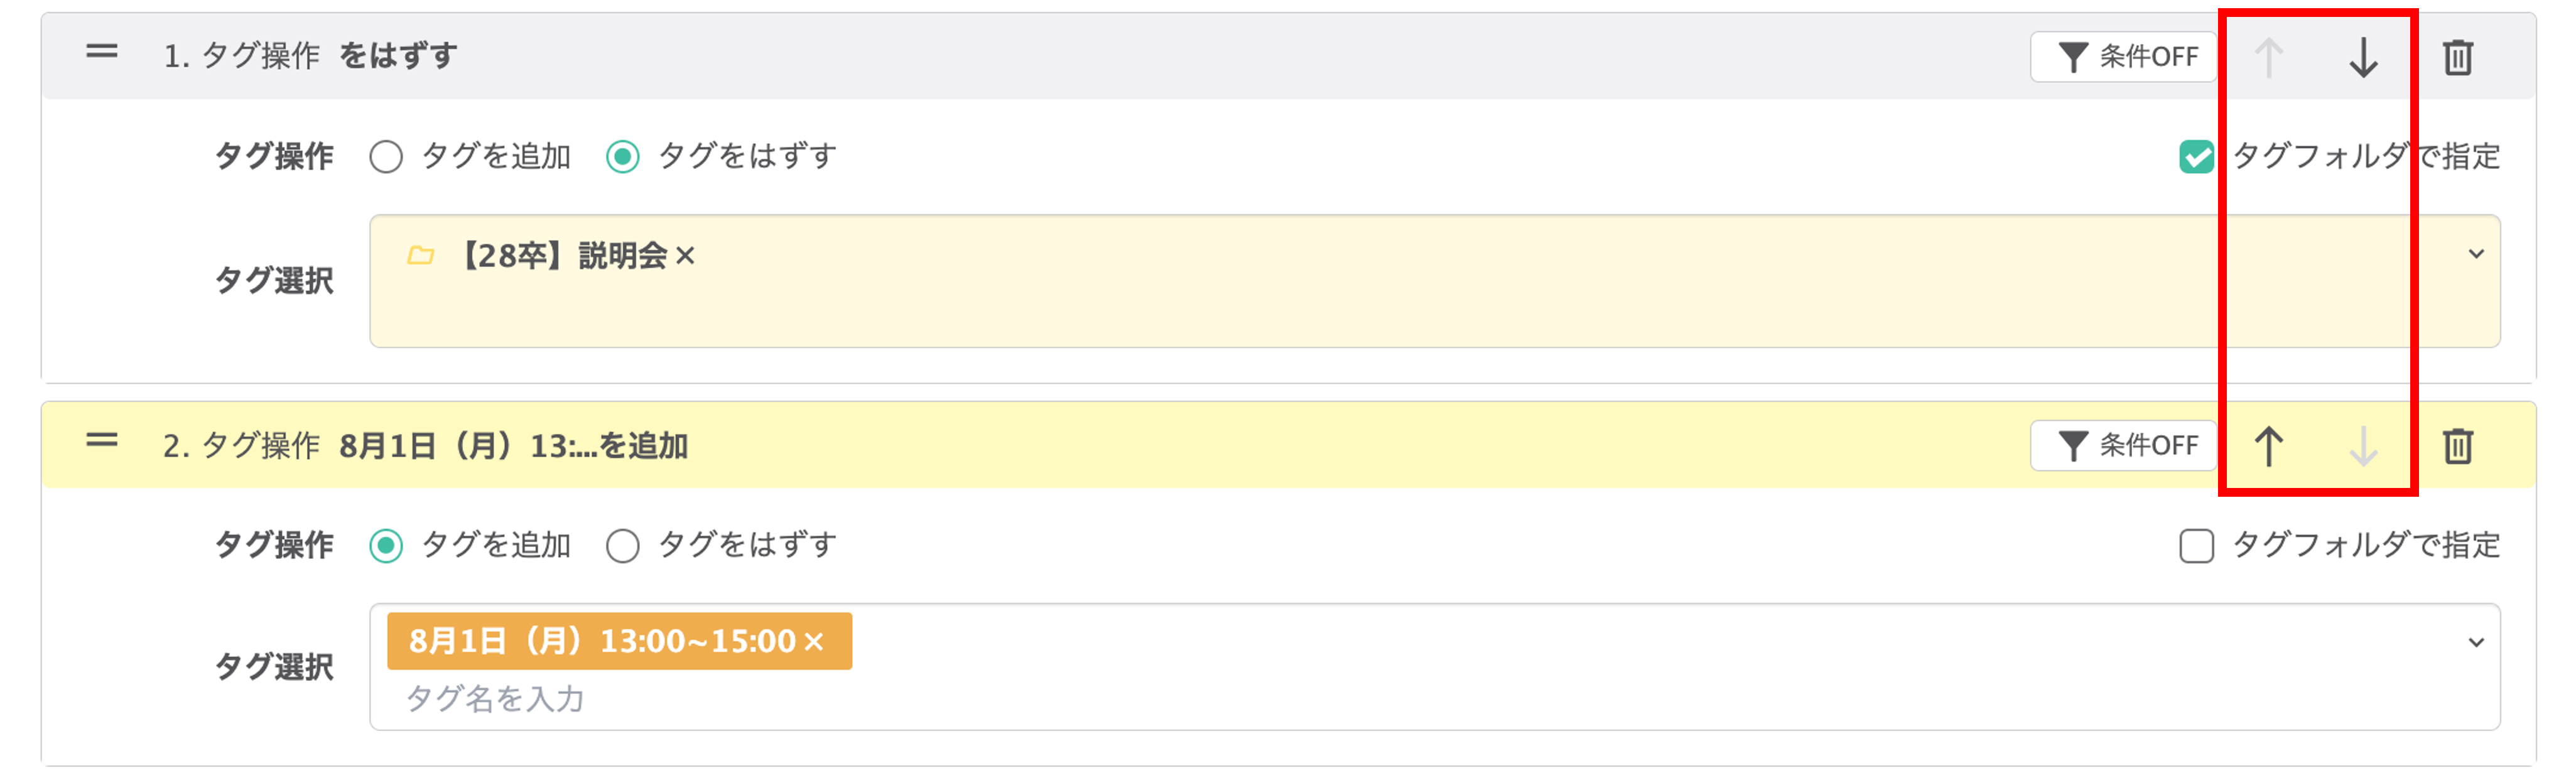Click greyed up arrow of action 1
The width and height of the screenshot is (2576, 780).
(2268, 57)
